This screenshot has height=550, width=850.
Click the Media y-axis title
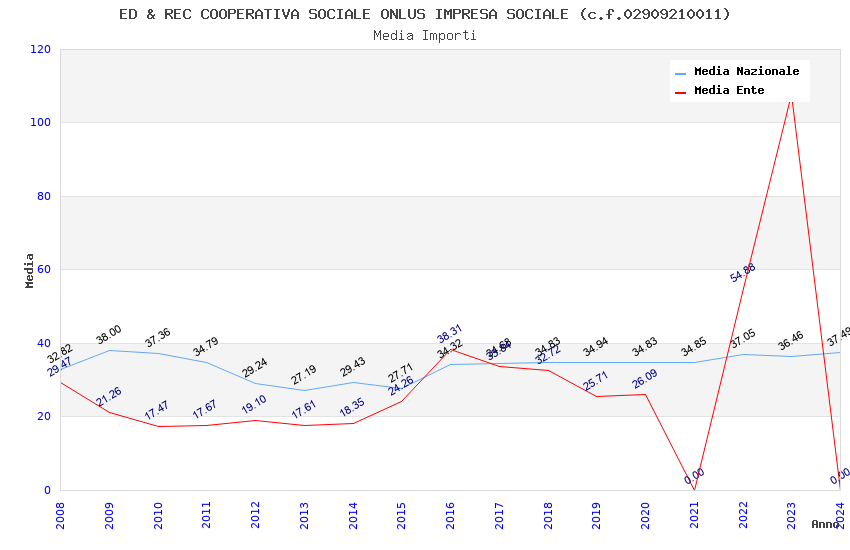click(x=29, y=270)
